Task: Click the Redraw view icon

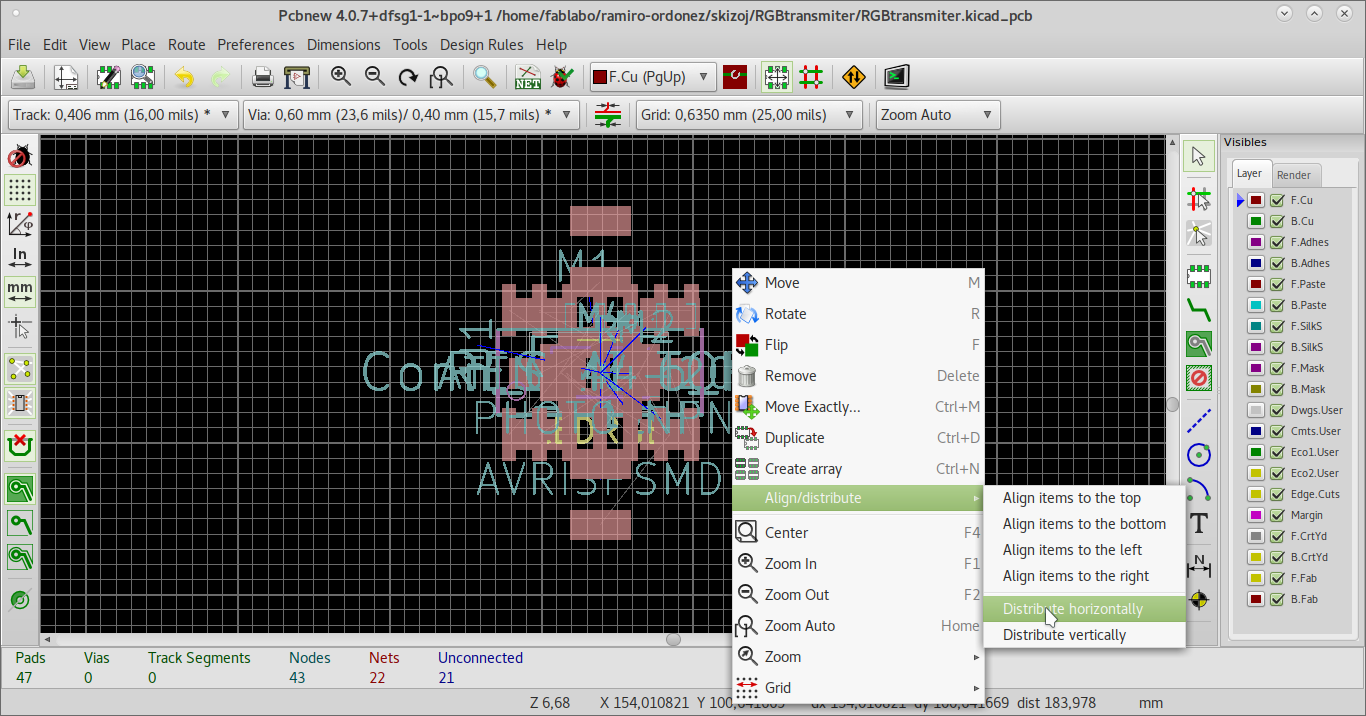Action: tap(408, 77)
